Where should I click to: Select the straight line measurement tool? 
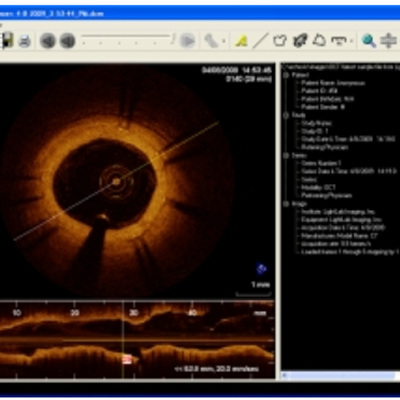pyautogui.click(x=260, y=41)
